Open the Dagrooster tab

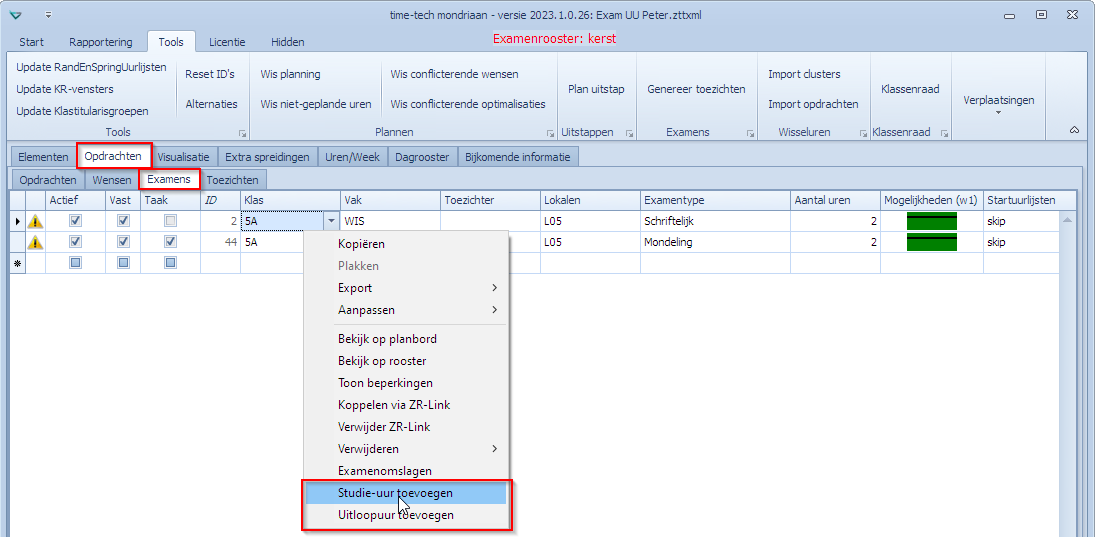click(422, 157)
